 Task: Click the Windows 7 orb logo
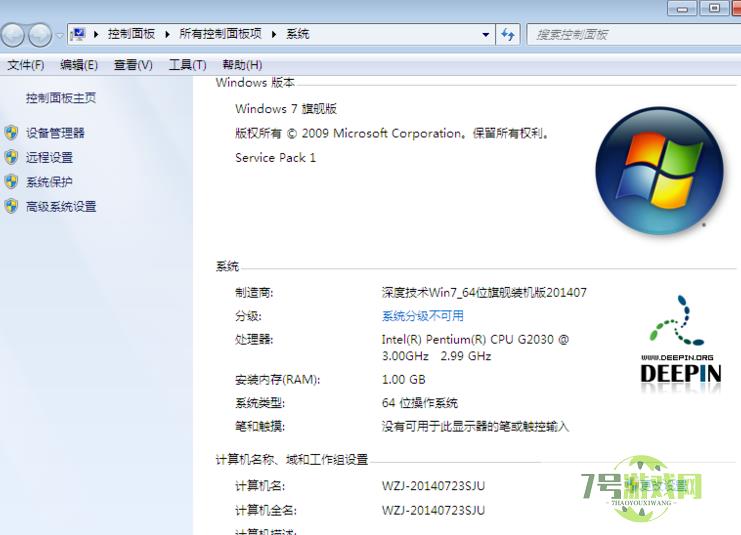(x=659, y=171)
